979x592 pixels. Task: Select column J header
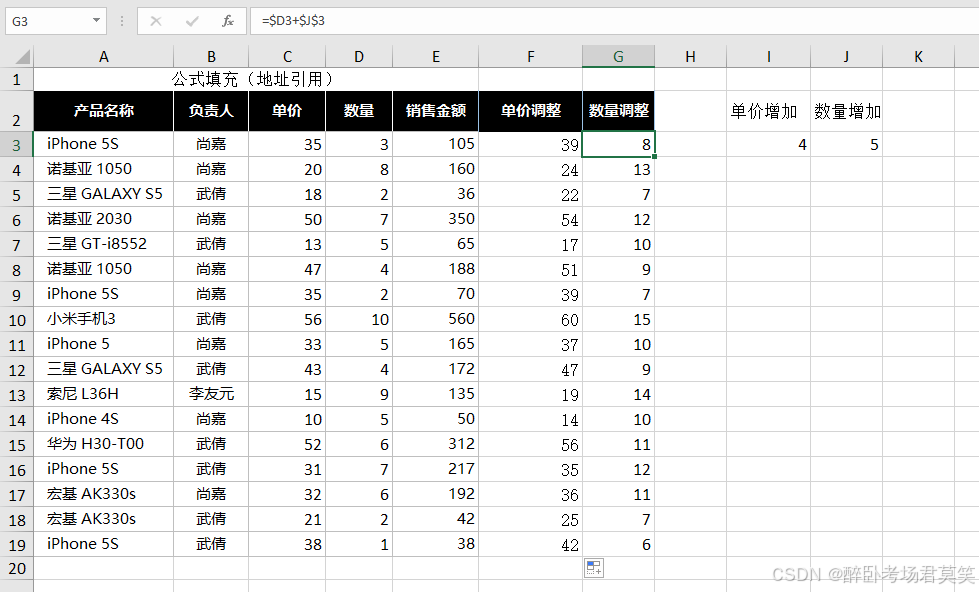(x=847, y=57)
